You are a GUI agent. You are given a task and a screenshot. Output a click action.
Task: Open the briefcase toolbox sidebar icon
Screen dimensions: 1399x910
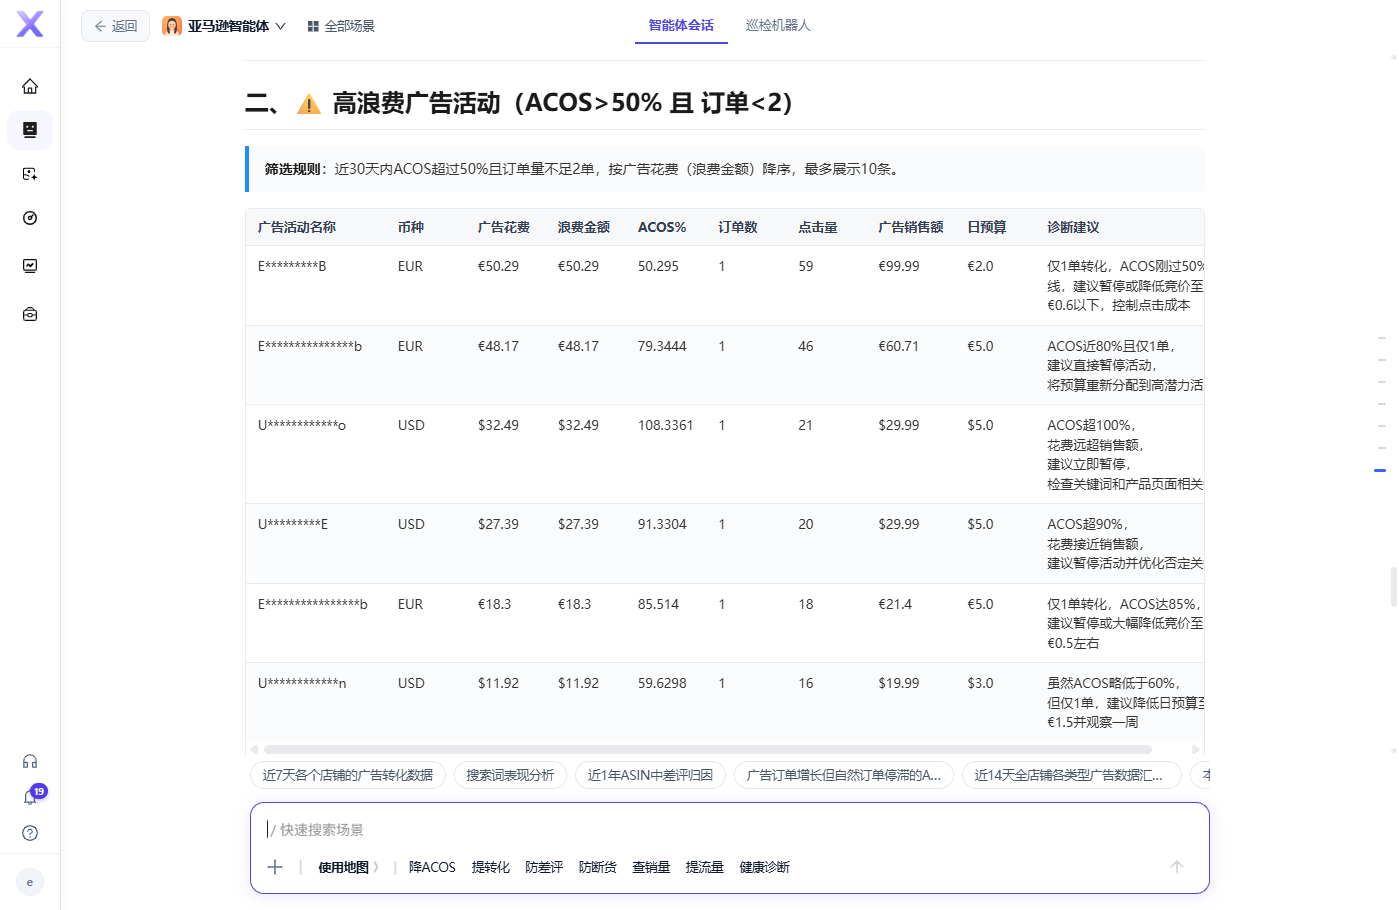point(30,314)
